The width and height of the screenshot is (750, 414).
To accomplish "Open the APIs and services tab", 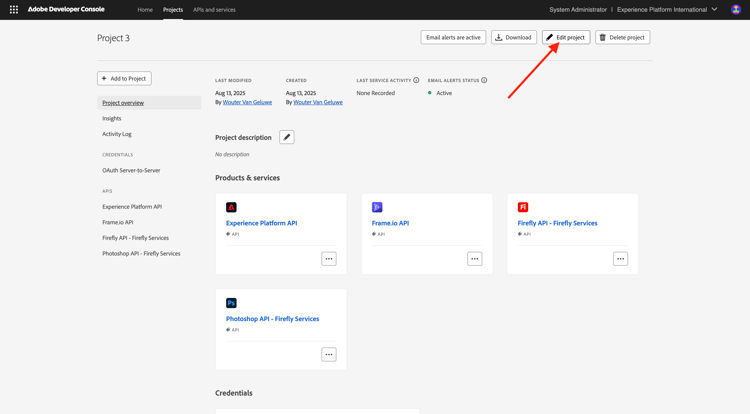I will pos(214,10).
